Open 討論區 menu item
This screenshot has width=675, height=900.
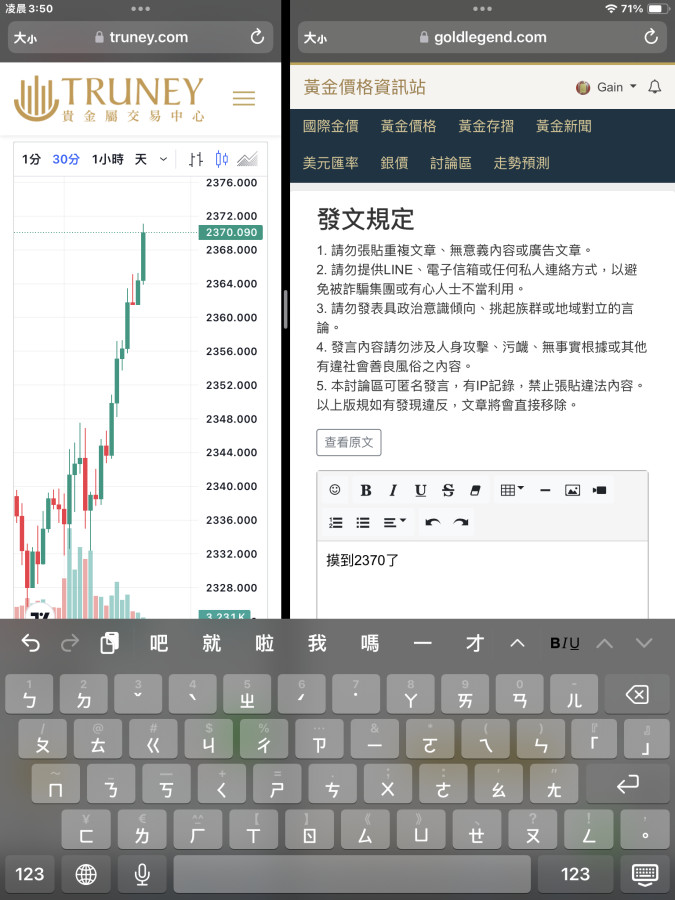[451, 163]
